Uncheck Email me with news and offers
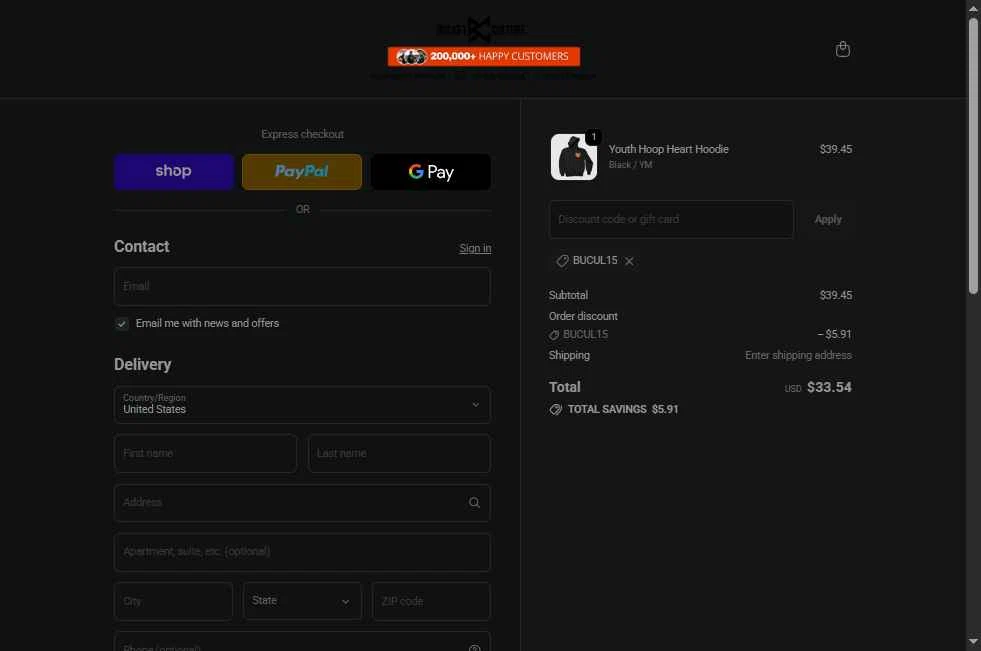The height and width of the screenshot is (651, 981). pos(122,323)
